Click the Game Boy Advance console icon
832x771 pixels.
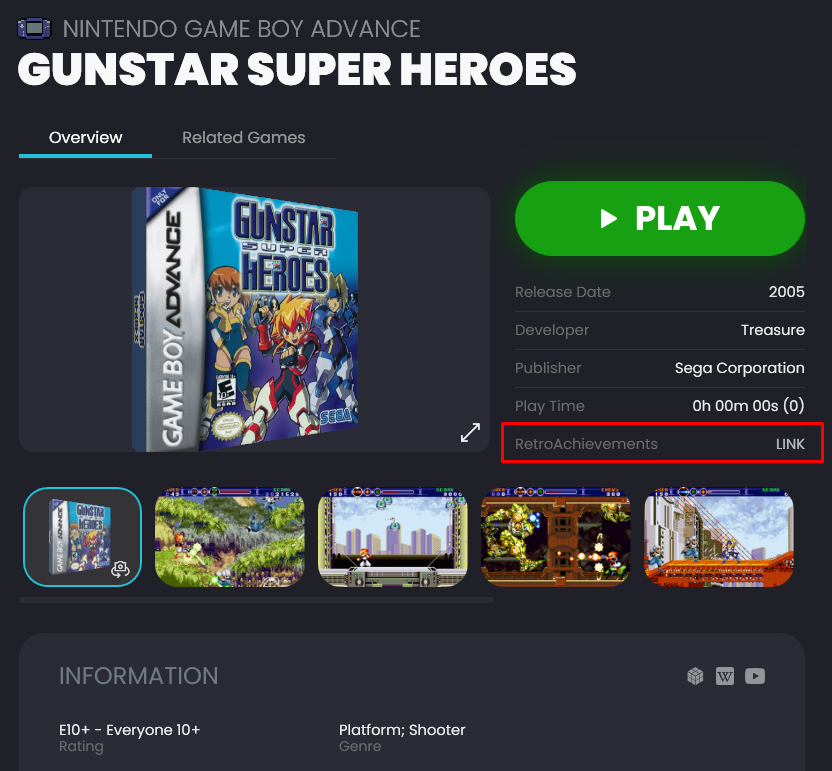34,29
